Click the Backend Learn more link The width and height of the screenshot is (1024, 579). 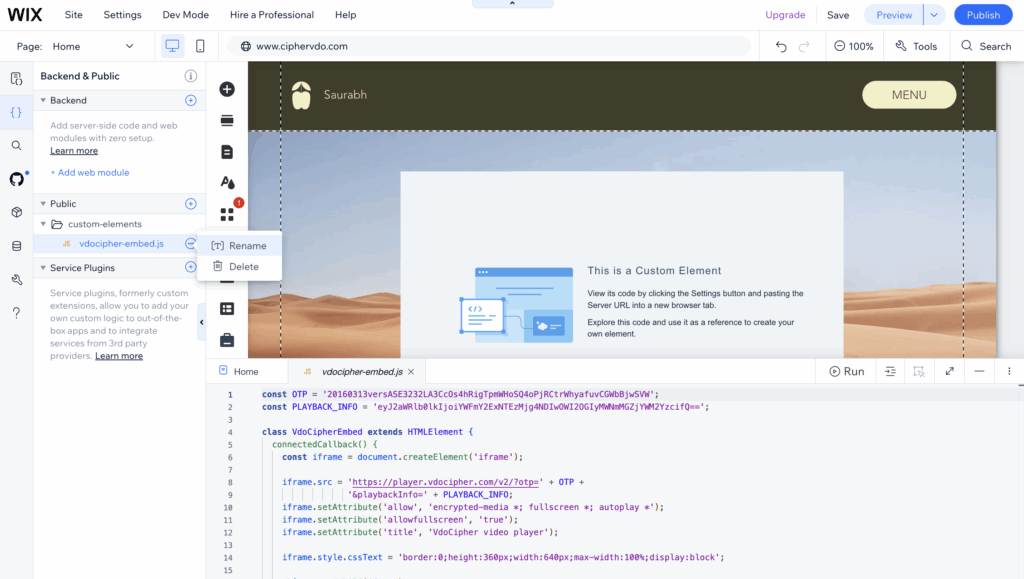[x=74, y=150]
